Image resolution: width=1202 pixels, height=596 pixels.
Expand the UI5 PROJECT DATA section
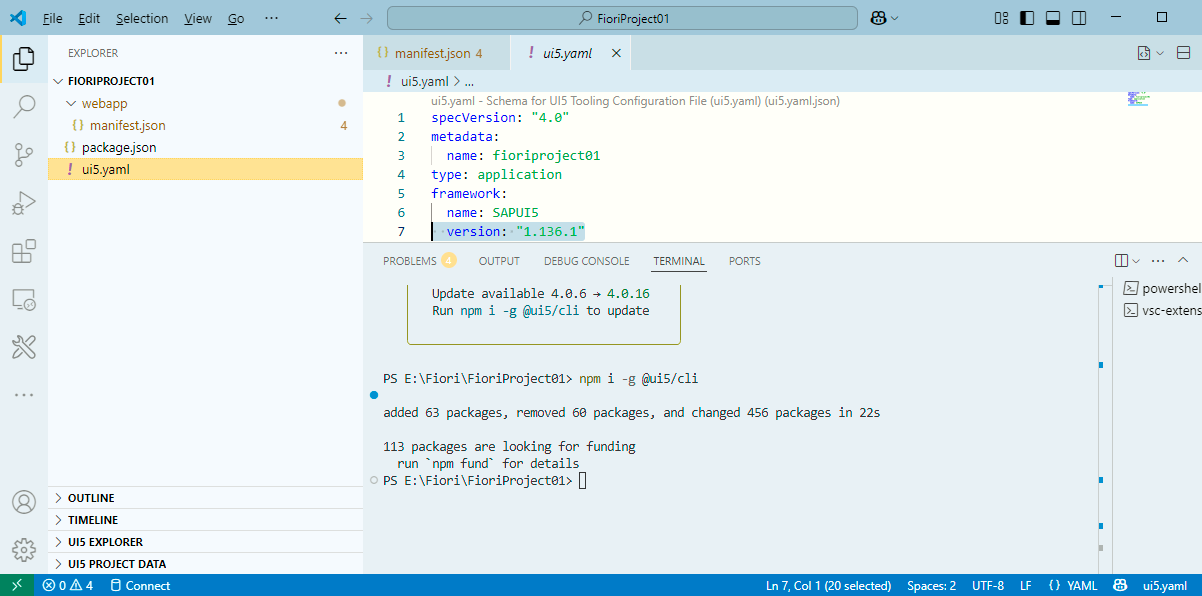[205, 564]
